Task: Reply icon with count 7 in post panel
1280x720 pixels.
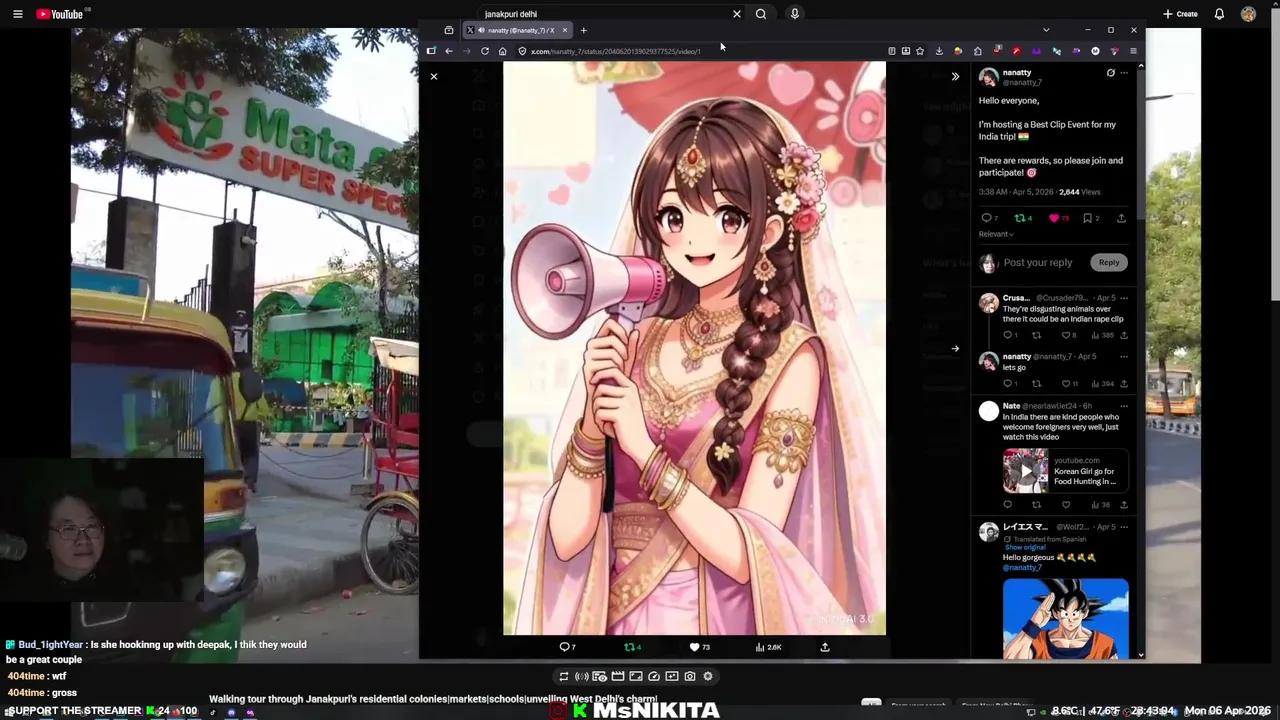Action: point(989,218)
